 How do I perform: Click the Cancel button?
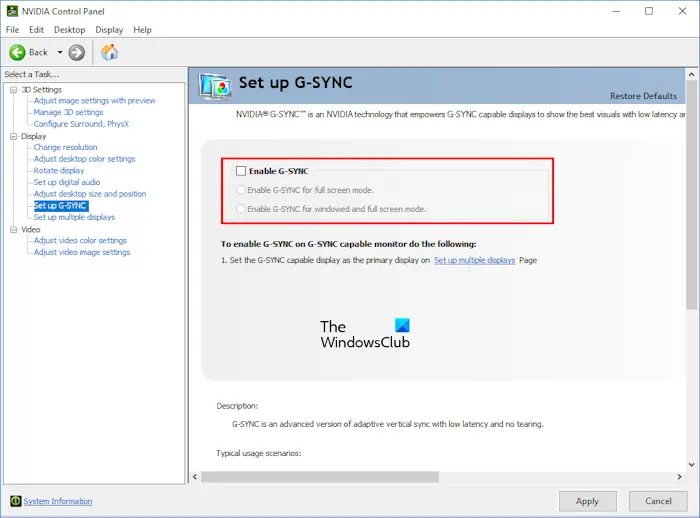click(658, 501)
